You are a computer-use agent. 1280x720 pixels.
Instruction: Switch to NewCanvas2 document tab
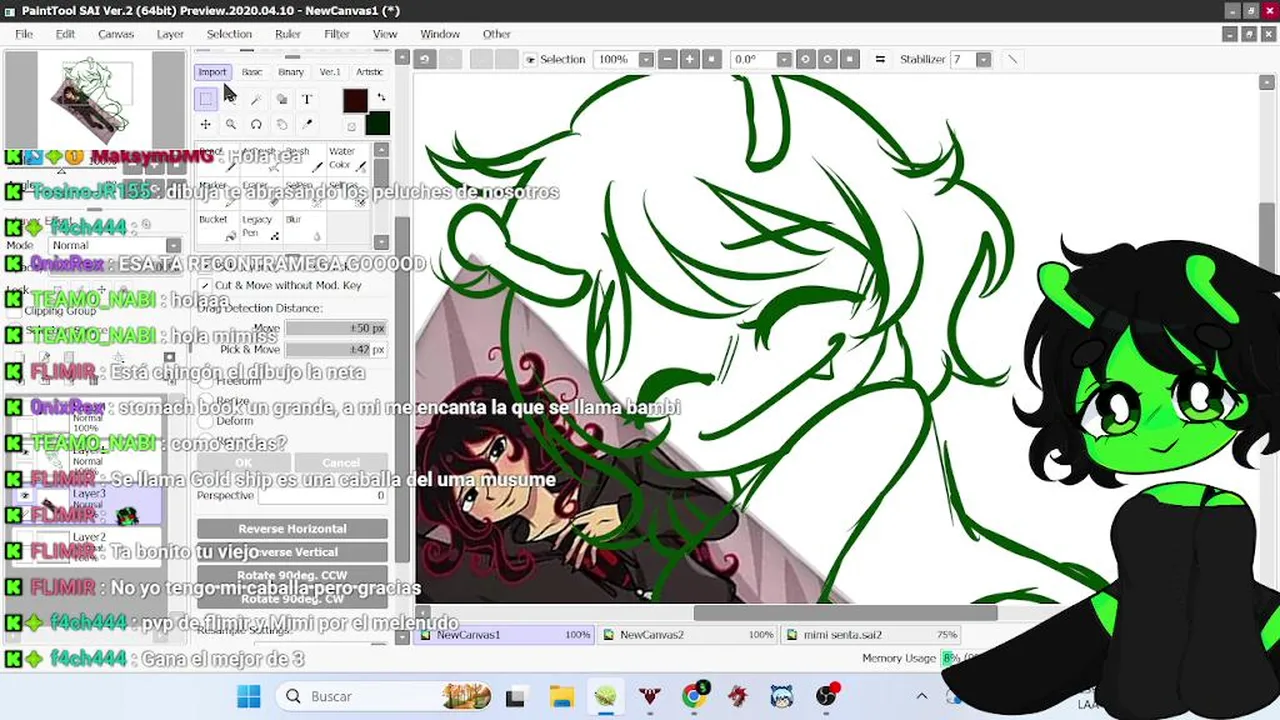[x=688, y=635]
